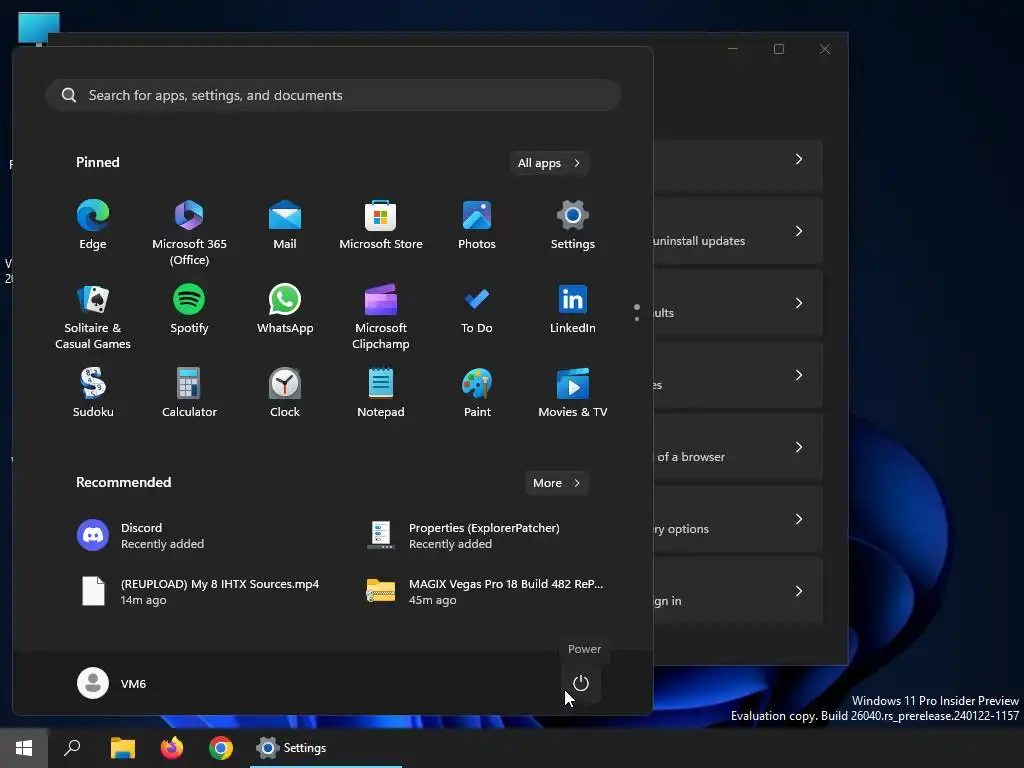This screenshot has height=768, width=1024.
Task: Open taskbar Search
Action: [x=72, y=748]
